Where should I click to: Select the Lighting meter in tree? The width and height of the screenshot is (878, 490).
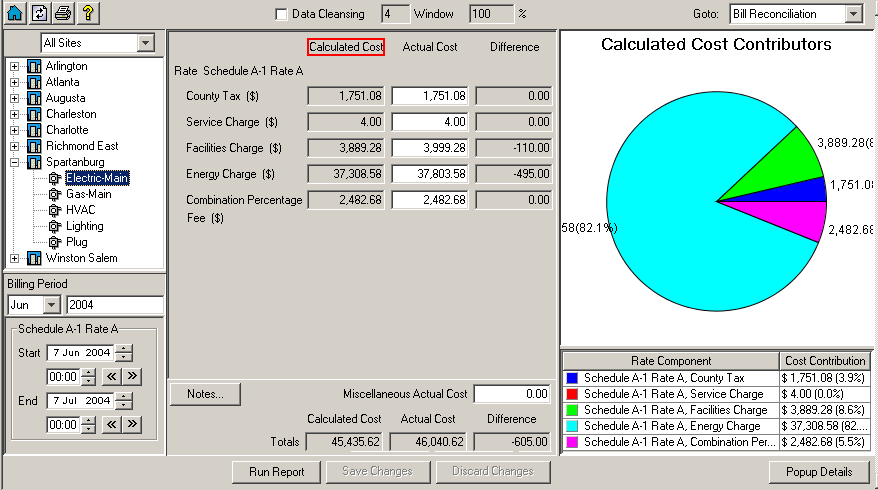tap(84, 226)
